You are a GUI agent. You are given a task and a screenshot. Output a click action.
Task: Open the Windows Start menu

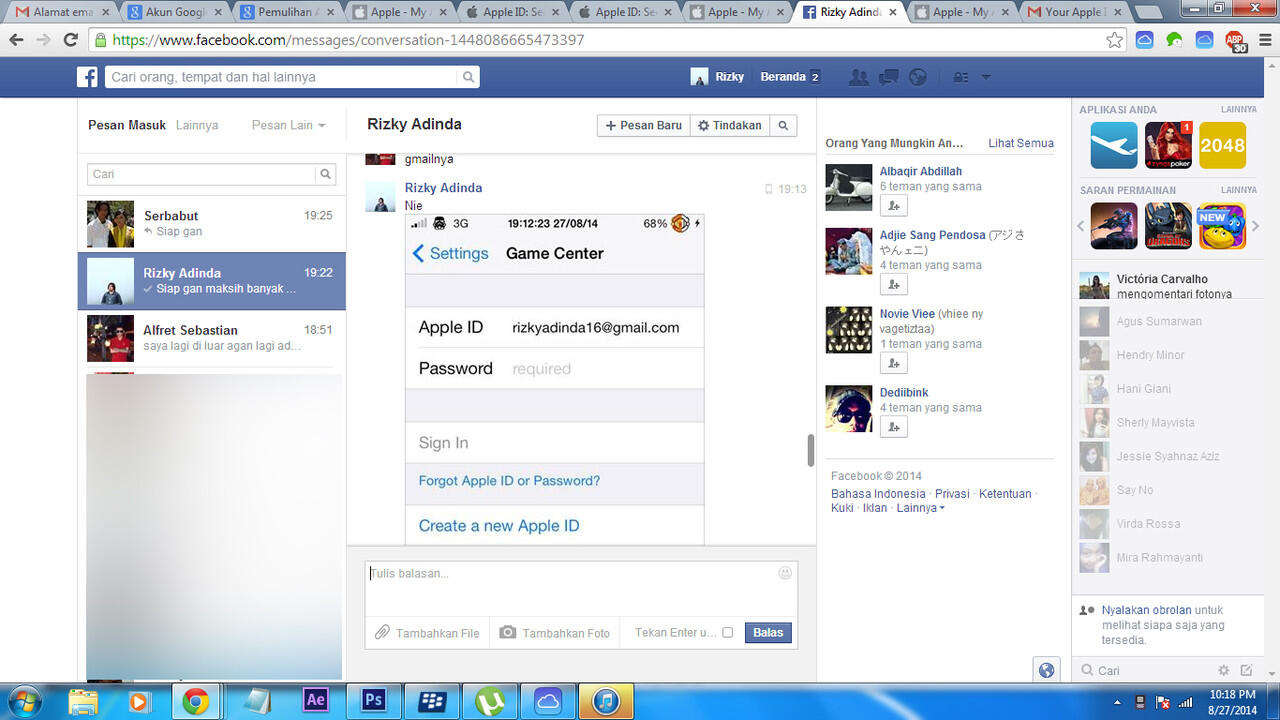tap(24, 700)
